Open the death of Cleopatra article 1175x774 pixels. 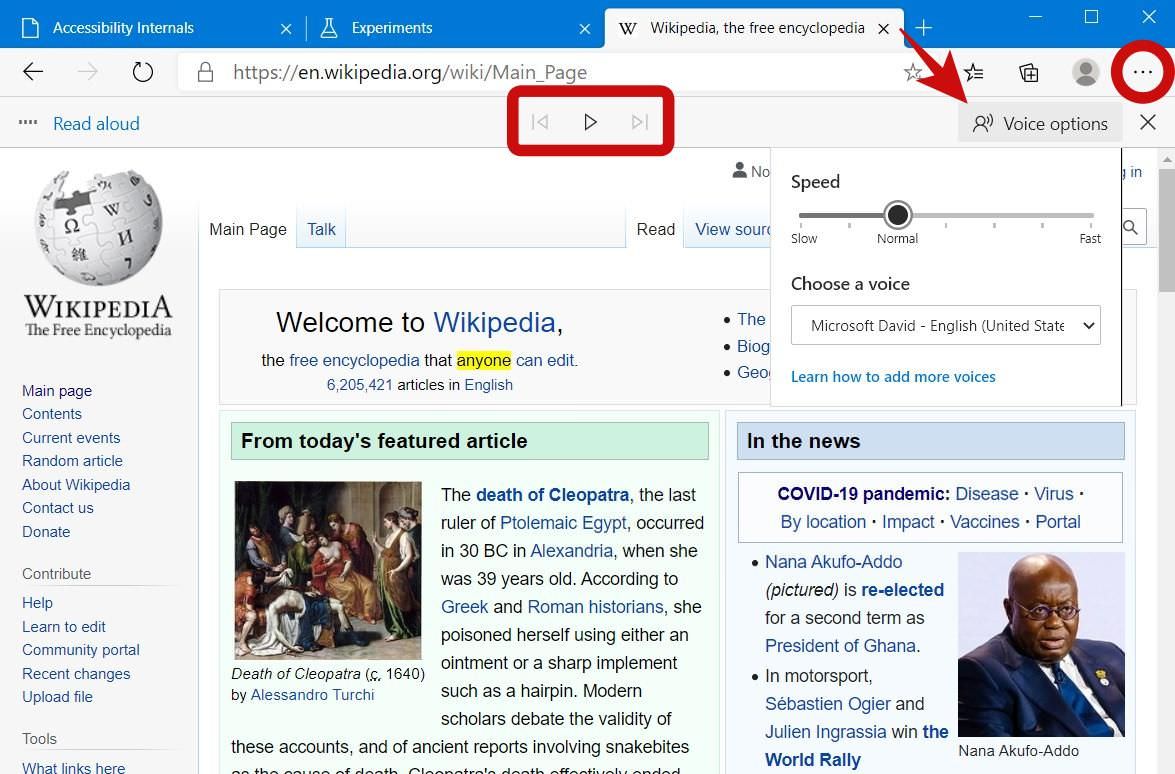[552, 495]
